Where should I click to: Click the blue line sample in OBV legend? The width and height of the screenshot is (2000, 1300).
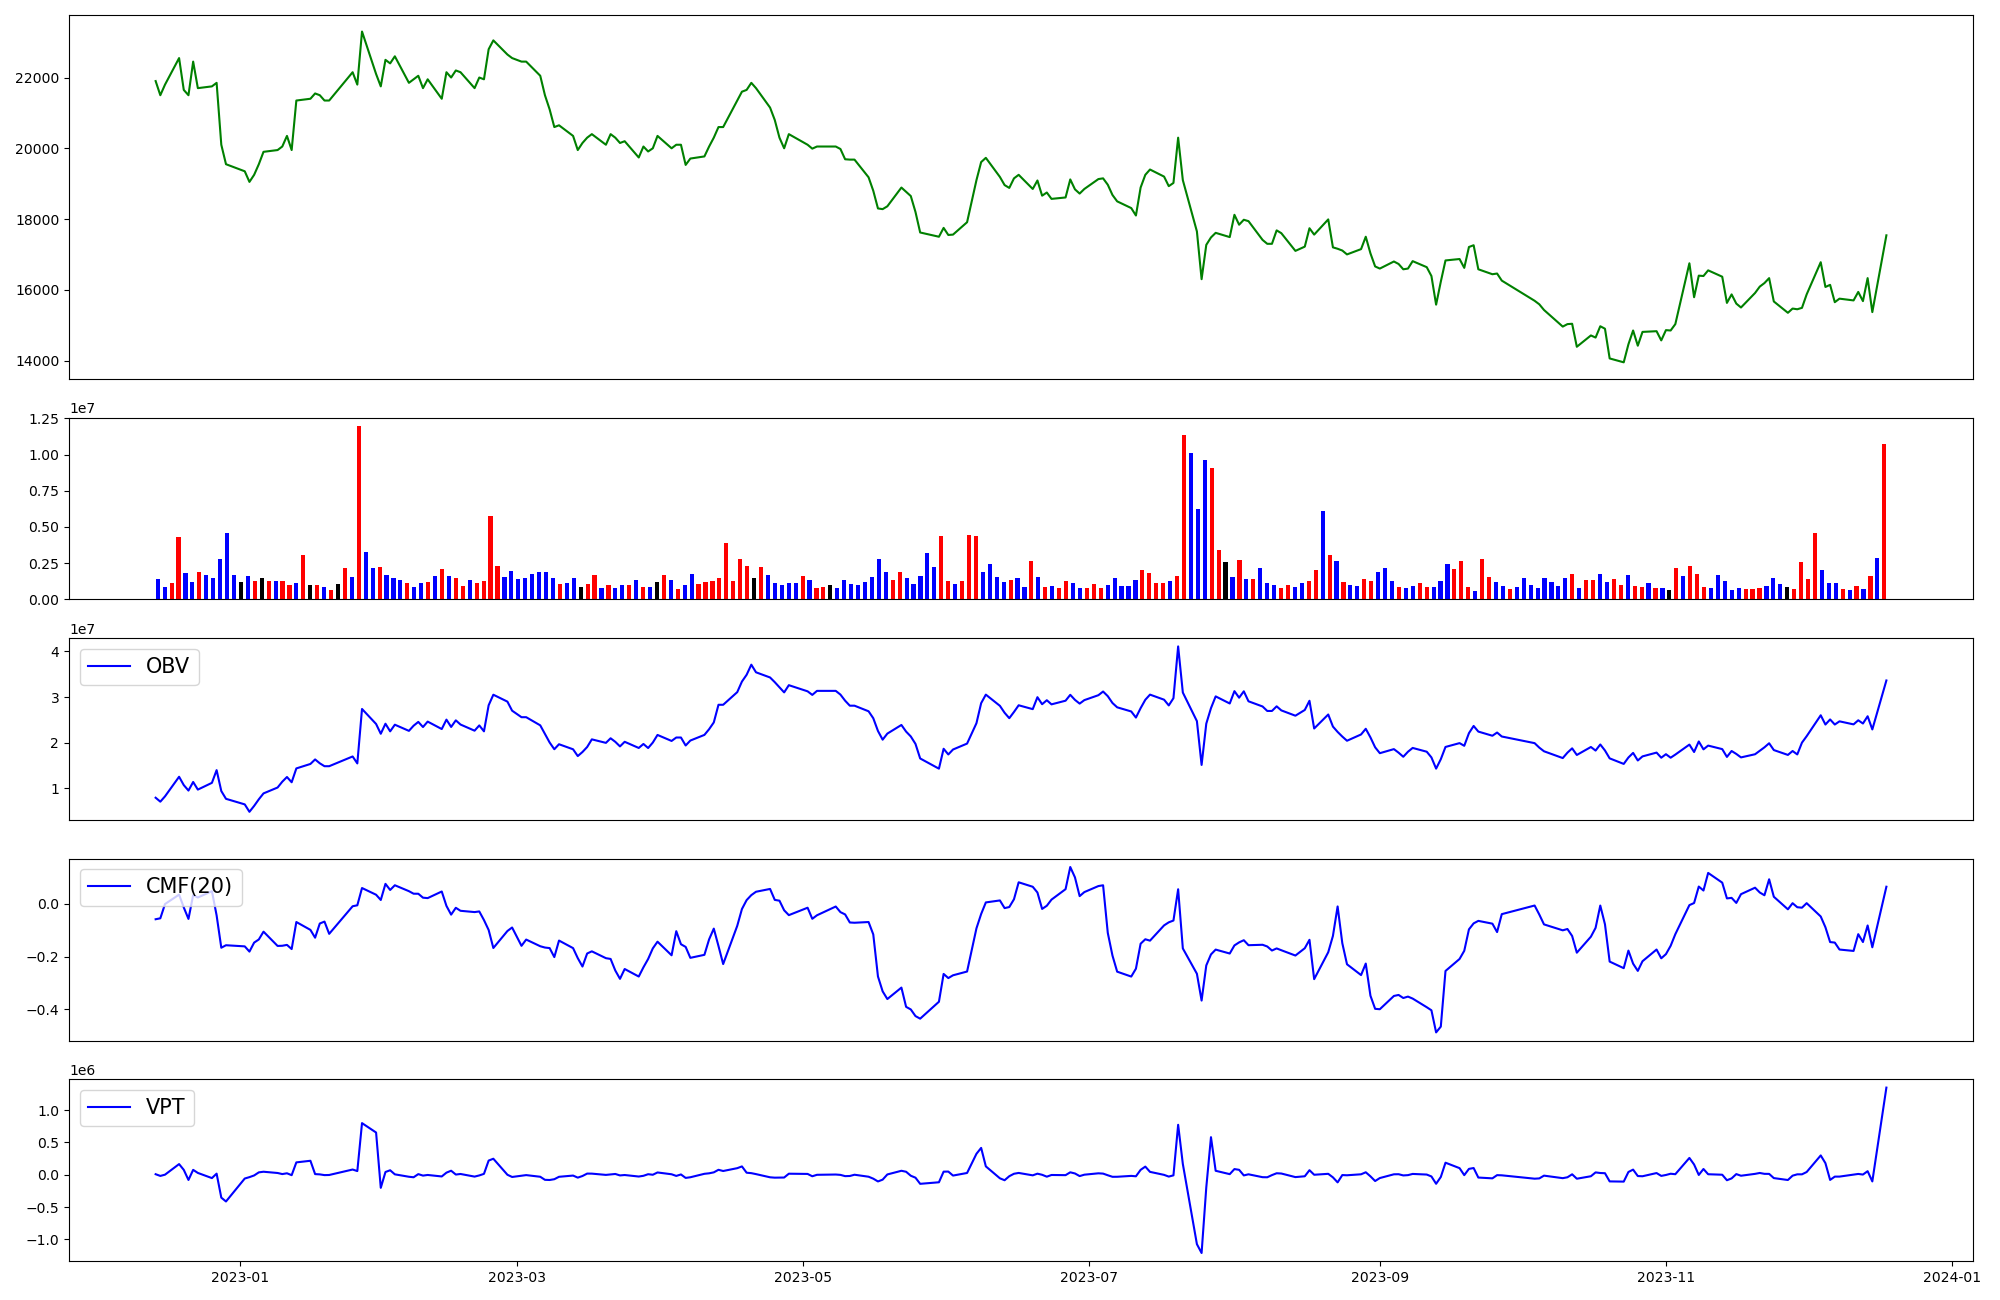pyautogui.click(x=110, y=666)
